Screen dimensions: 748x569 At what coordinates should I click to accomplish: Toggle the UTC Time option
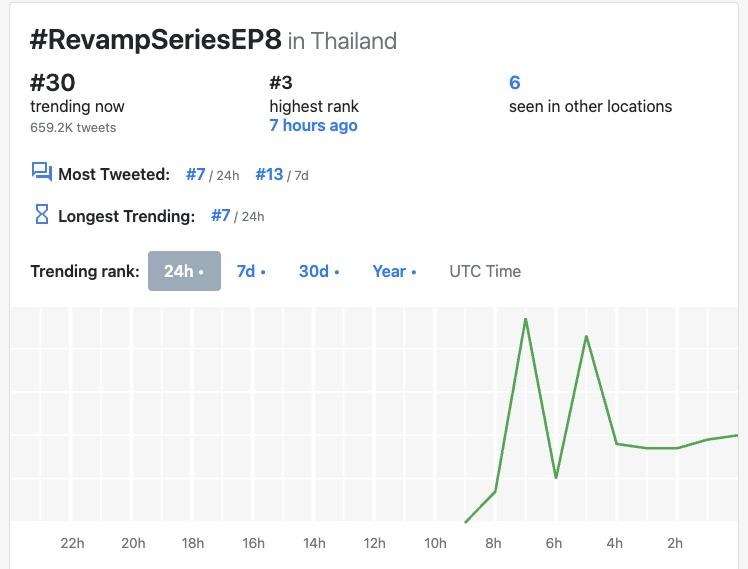[485, 271]
